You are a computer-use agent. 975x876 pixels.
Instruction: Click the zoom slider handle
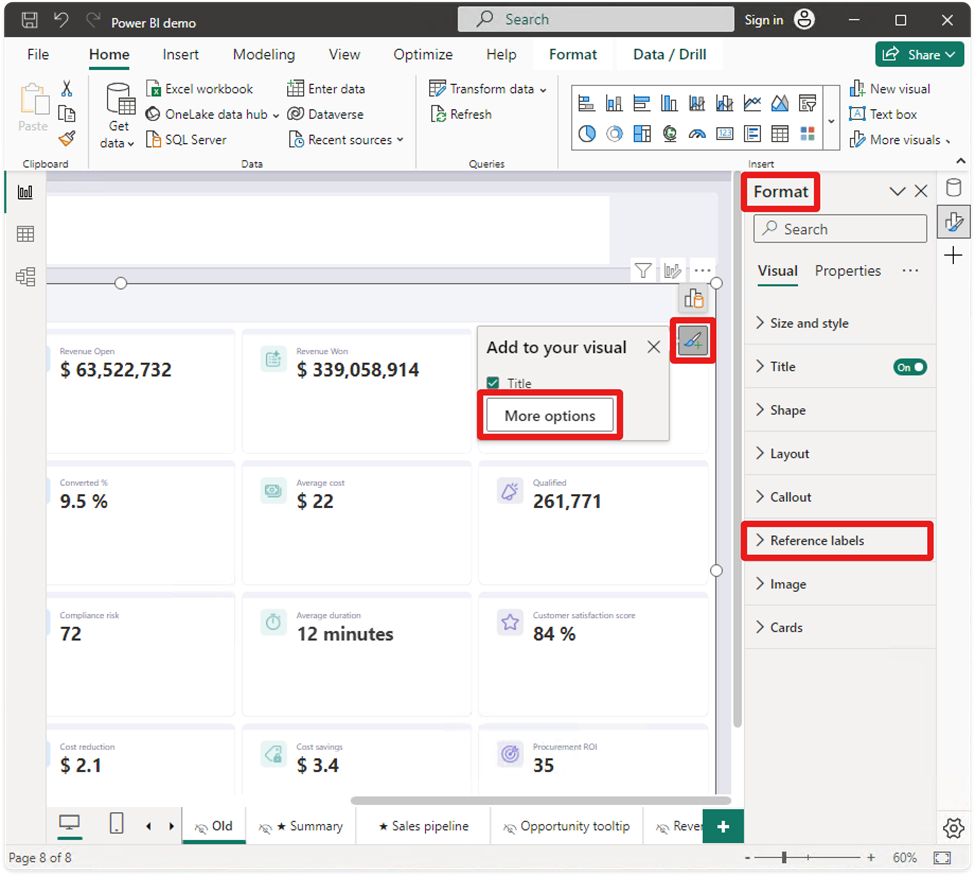click(x=784, y=857)
